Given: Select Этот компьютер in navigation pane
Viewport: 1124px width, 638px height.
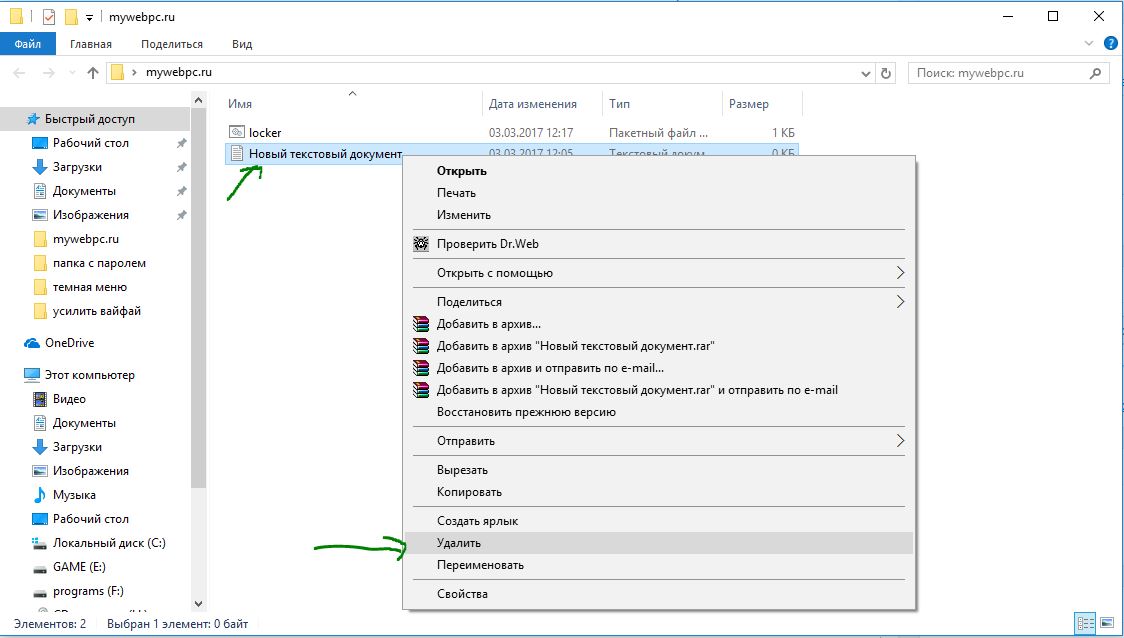Looking at the screenshot, I should click(90, 374).
